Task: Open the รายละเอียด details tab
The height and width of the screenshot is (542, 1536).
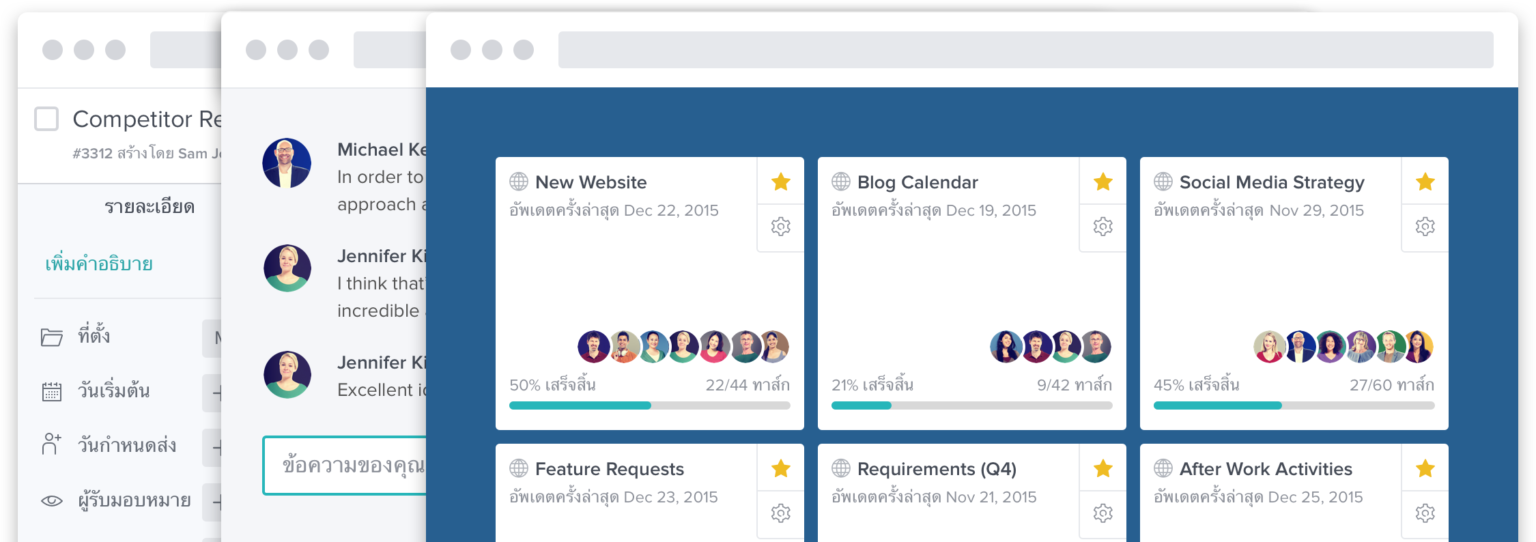Action: click(149, 207)
